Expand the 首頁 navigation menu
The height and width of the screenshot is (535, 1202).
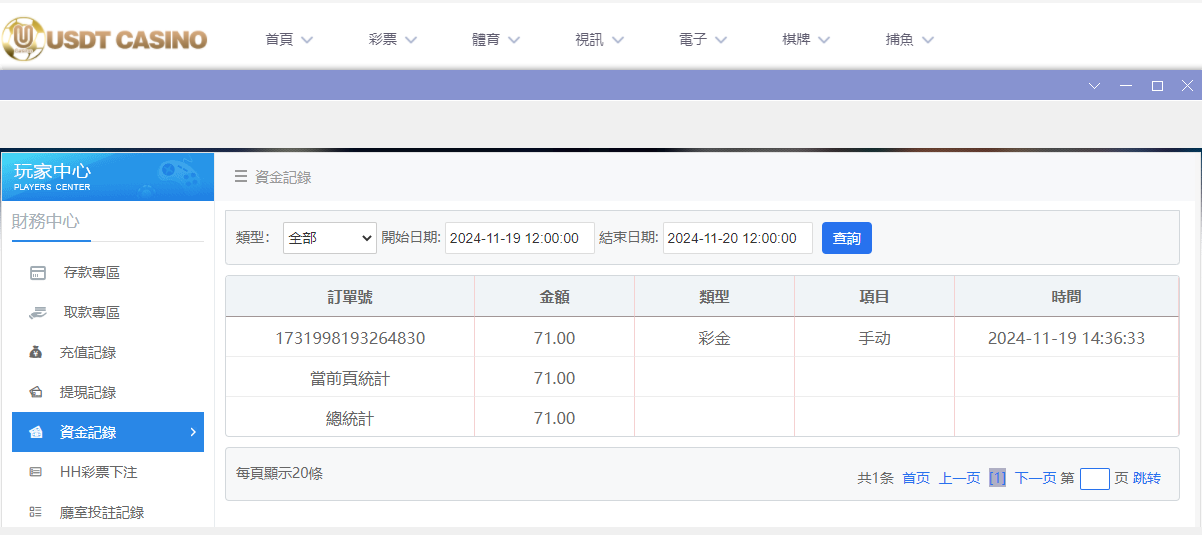point(289,40)
